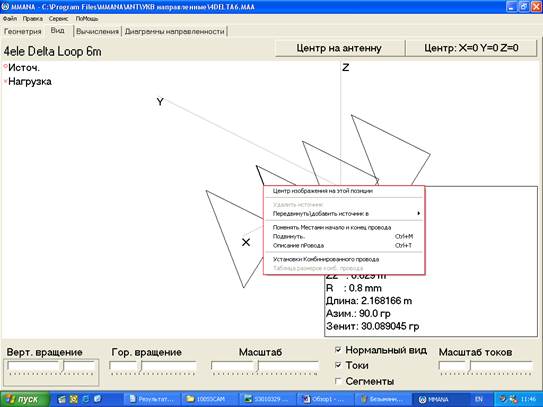543x407 pixels.
Task: Open the пуск Start menu
Action: pos(25,399)
